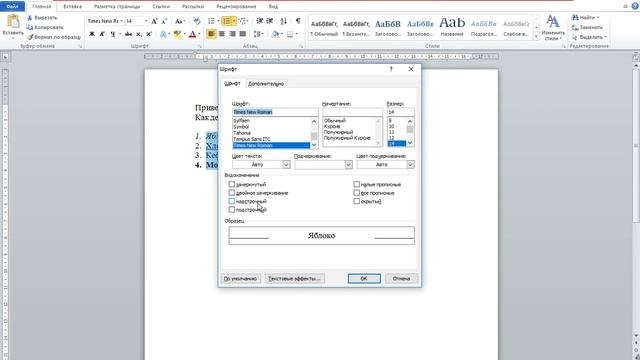Enable the strikethrough (зачеркнутый) checkbox

click(x=232, y=184)
